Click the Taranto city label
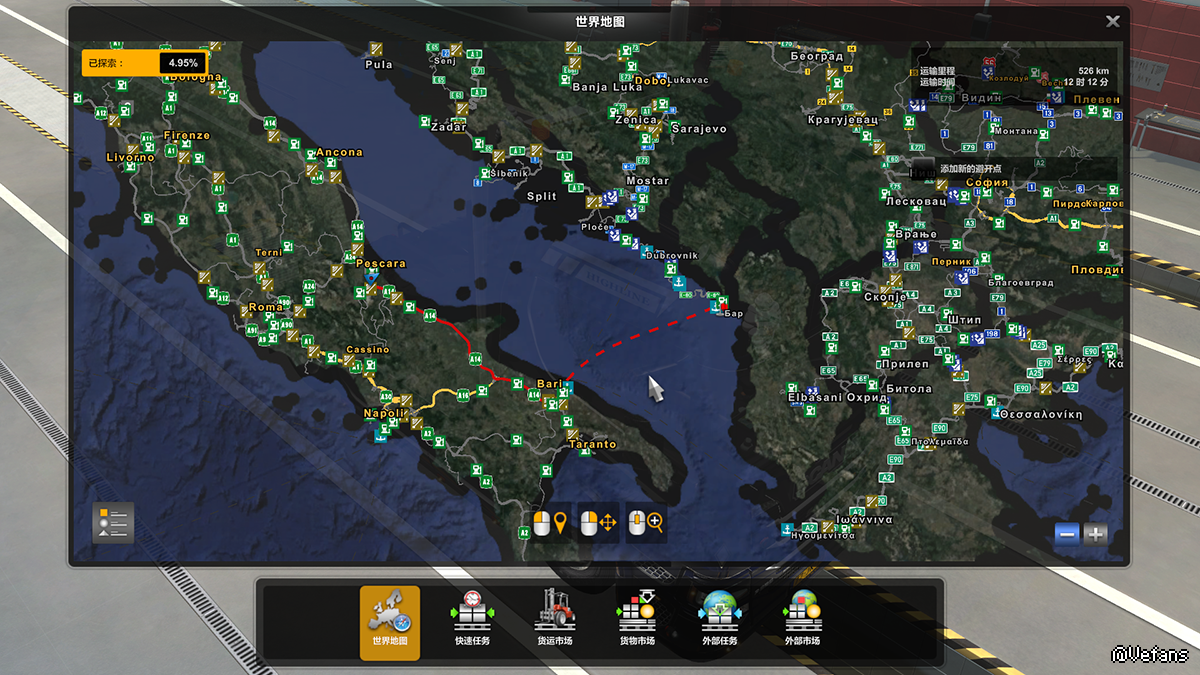The image size is (1200, 675). click(x=592, y=444)
